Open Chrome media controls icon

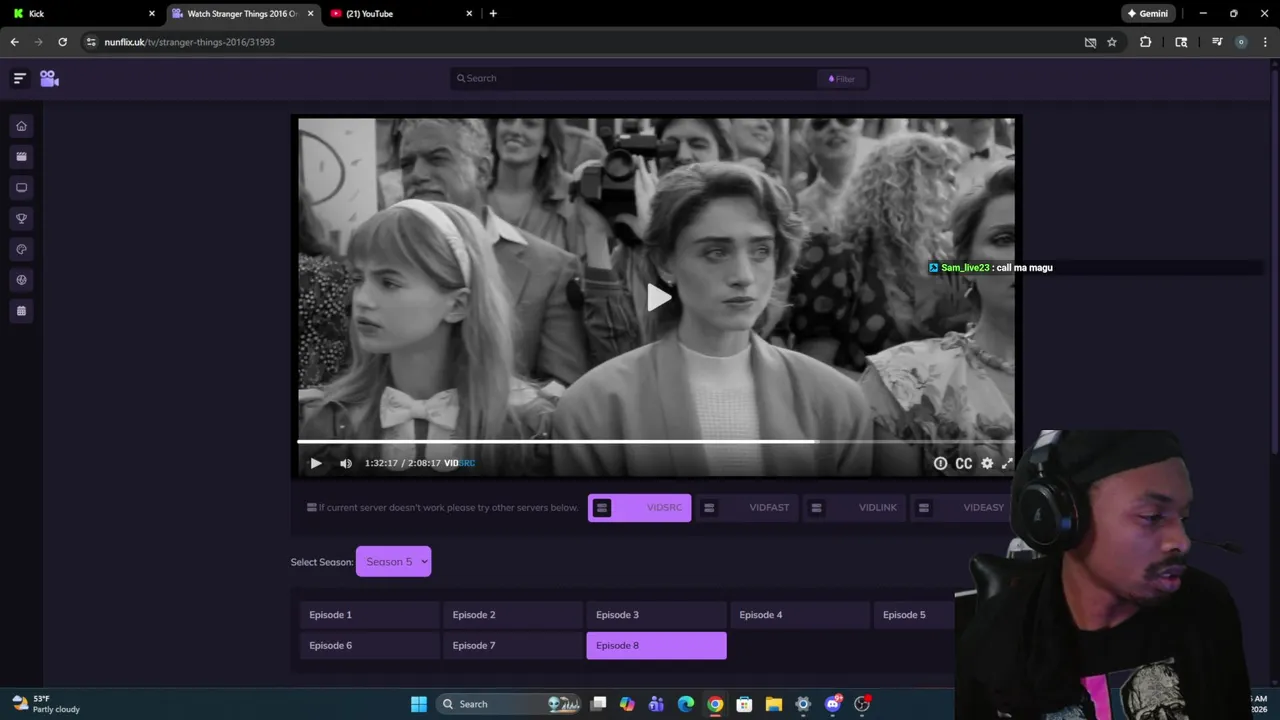1217,42
